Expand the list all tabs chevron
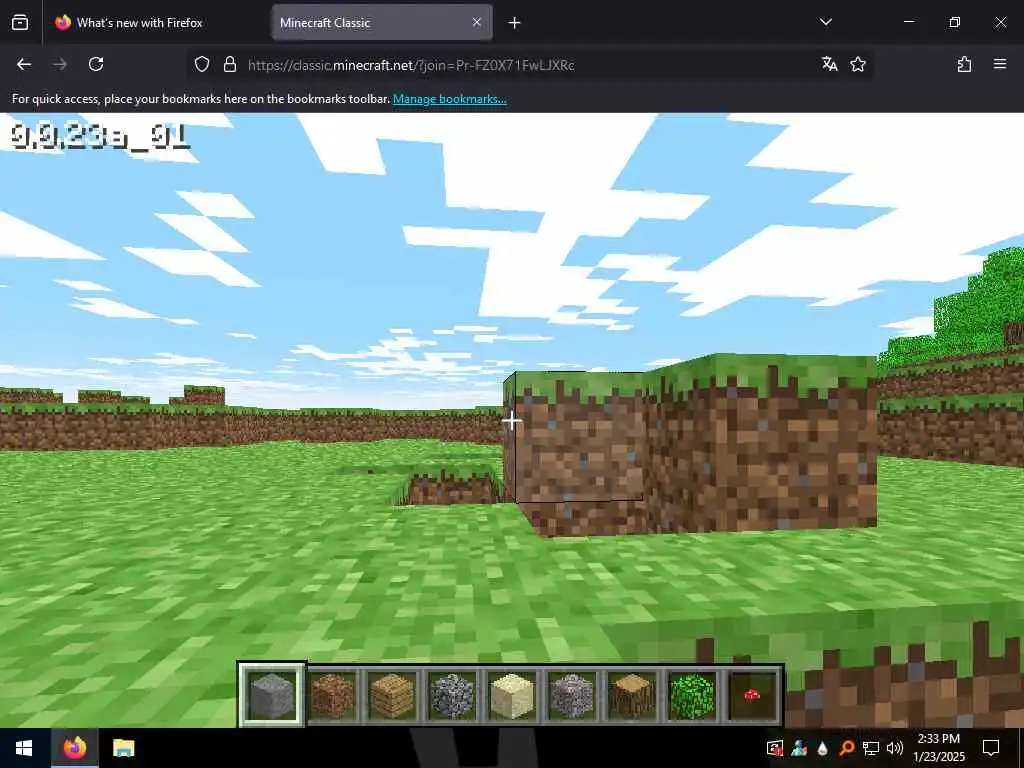Image resolution: width=1024 pixels, height=768 pixels. 825,22
